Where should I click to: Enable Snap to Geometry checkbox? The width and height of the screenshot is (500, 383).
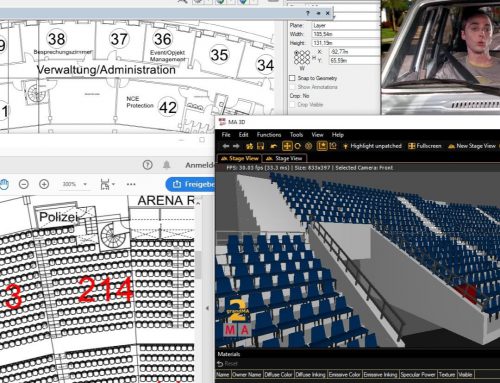292,78
